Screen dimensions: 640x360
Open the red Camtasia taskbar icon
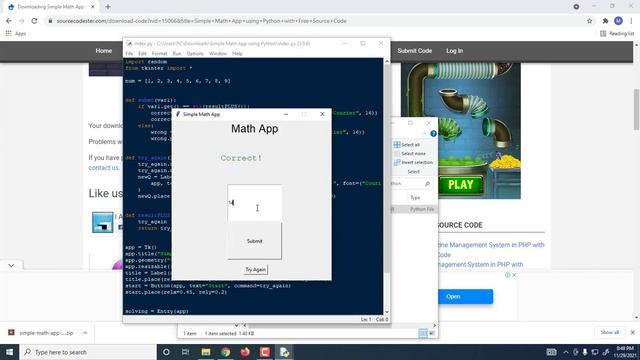click(264, 352)
